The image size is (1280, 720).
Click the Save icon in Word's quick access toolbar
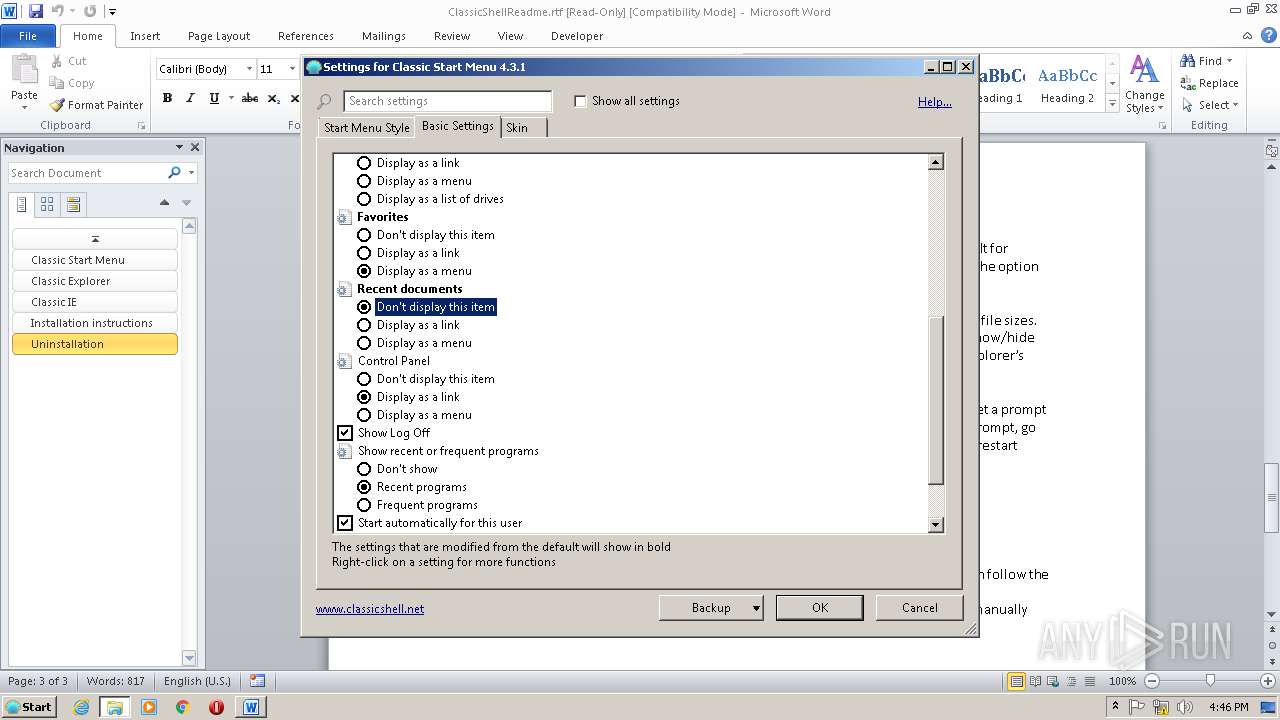tap(36, 11)
